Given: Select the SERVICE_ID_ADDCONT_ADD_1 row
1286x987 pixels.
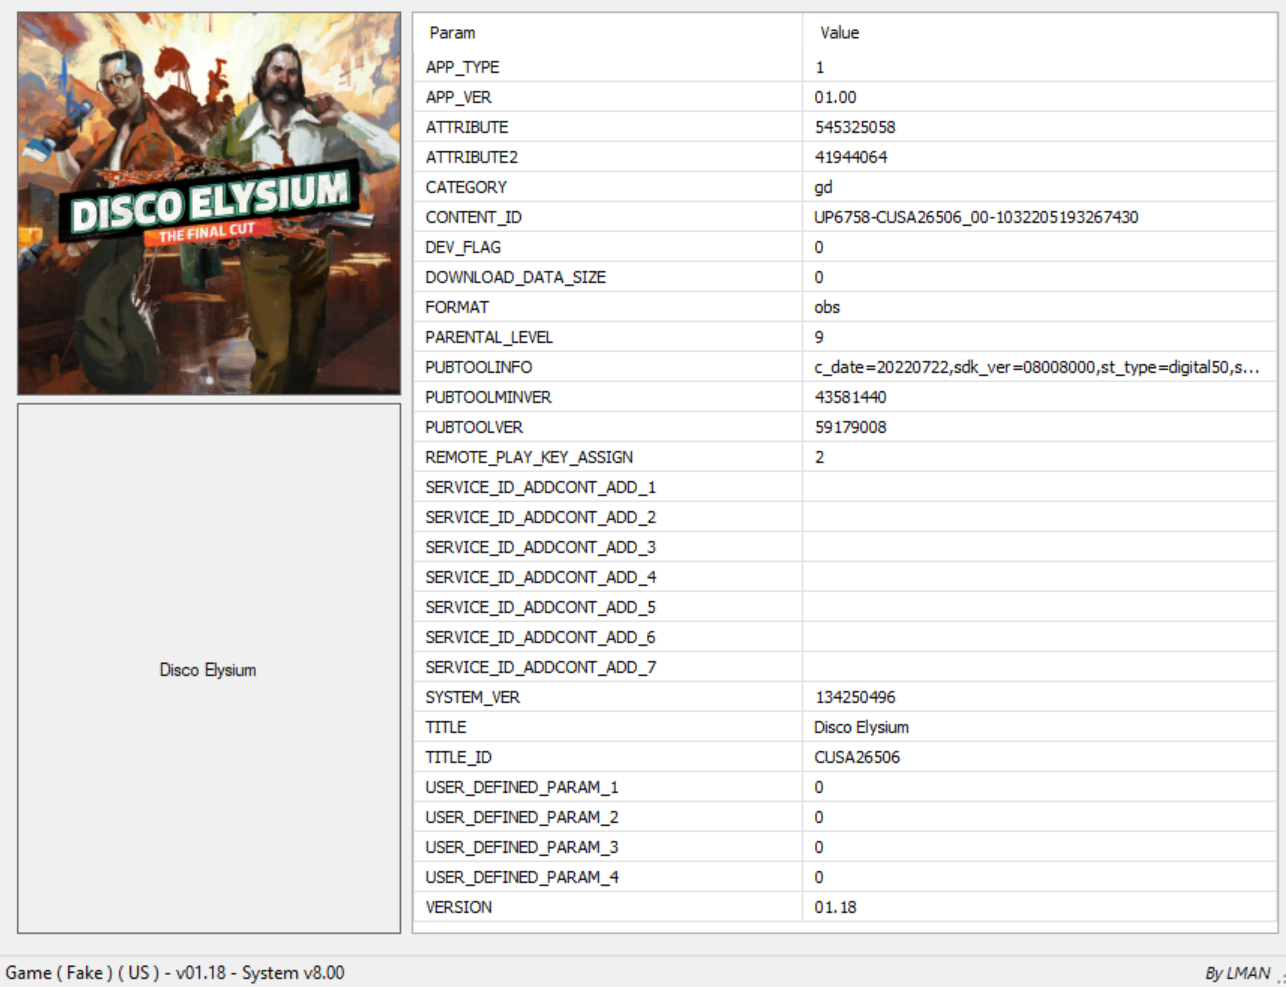Looking at the screenshot, I should [x=846, y=487].
